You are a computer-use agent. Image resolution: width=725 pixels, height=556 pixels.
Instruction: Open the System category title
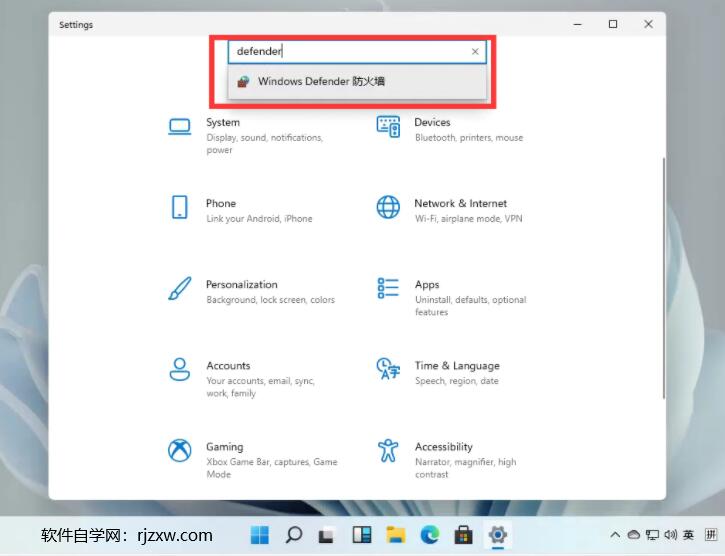click(223, 123)
